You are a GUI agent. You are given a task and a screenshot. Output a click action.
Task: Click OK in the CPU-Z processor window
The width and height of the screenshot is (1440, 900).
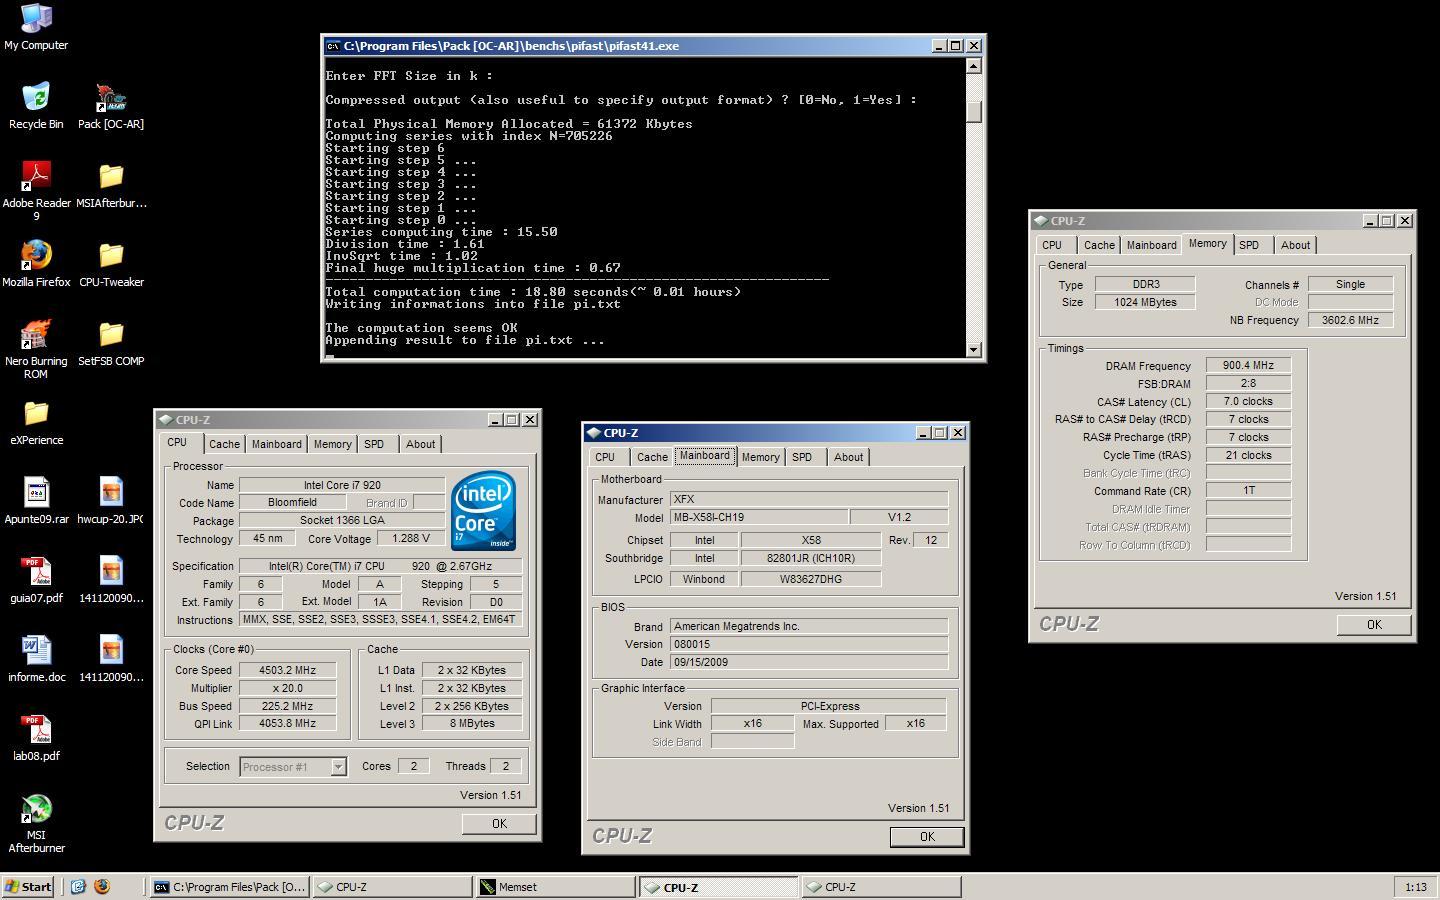499,824
